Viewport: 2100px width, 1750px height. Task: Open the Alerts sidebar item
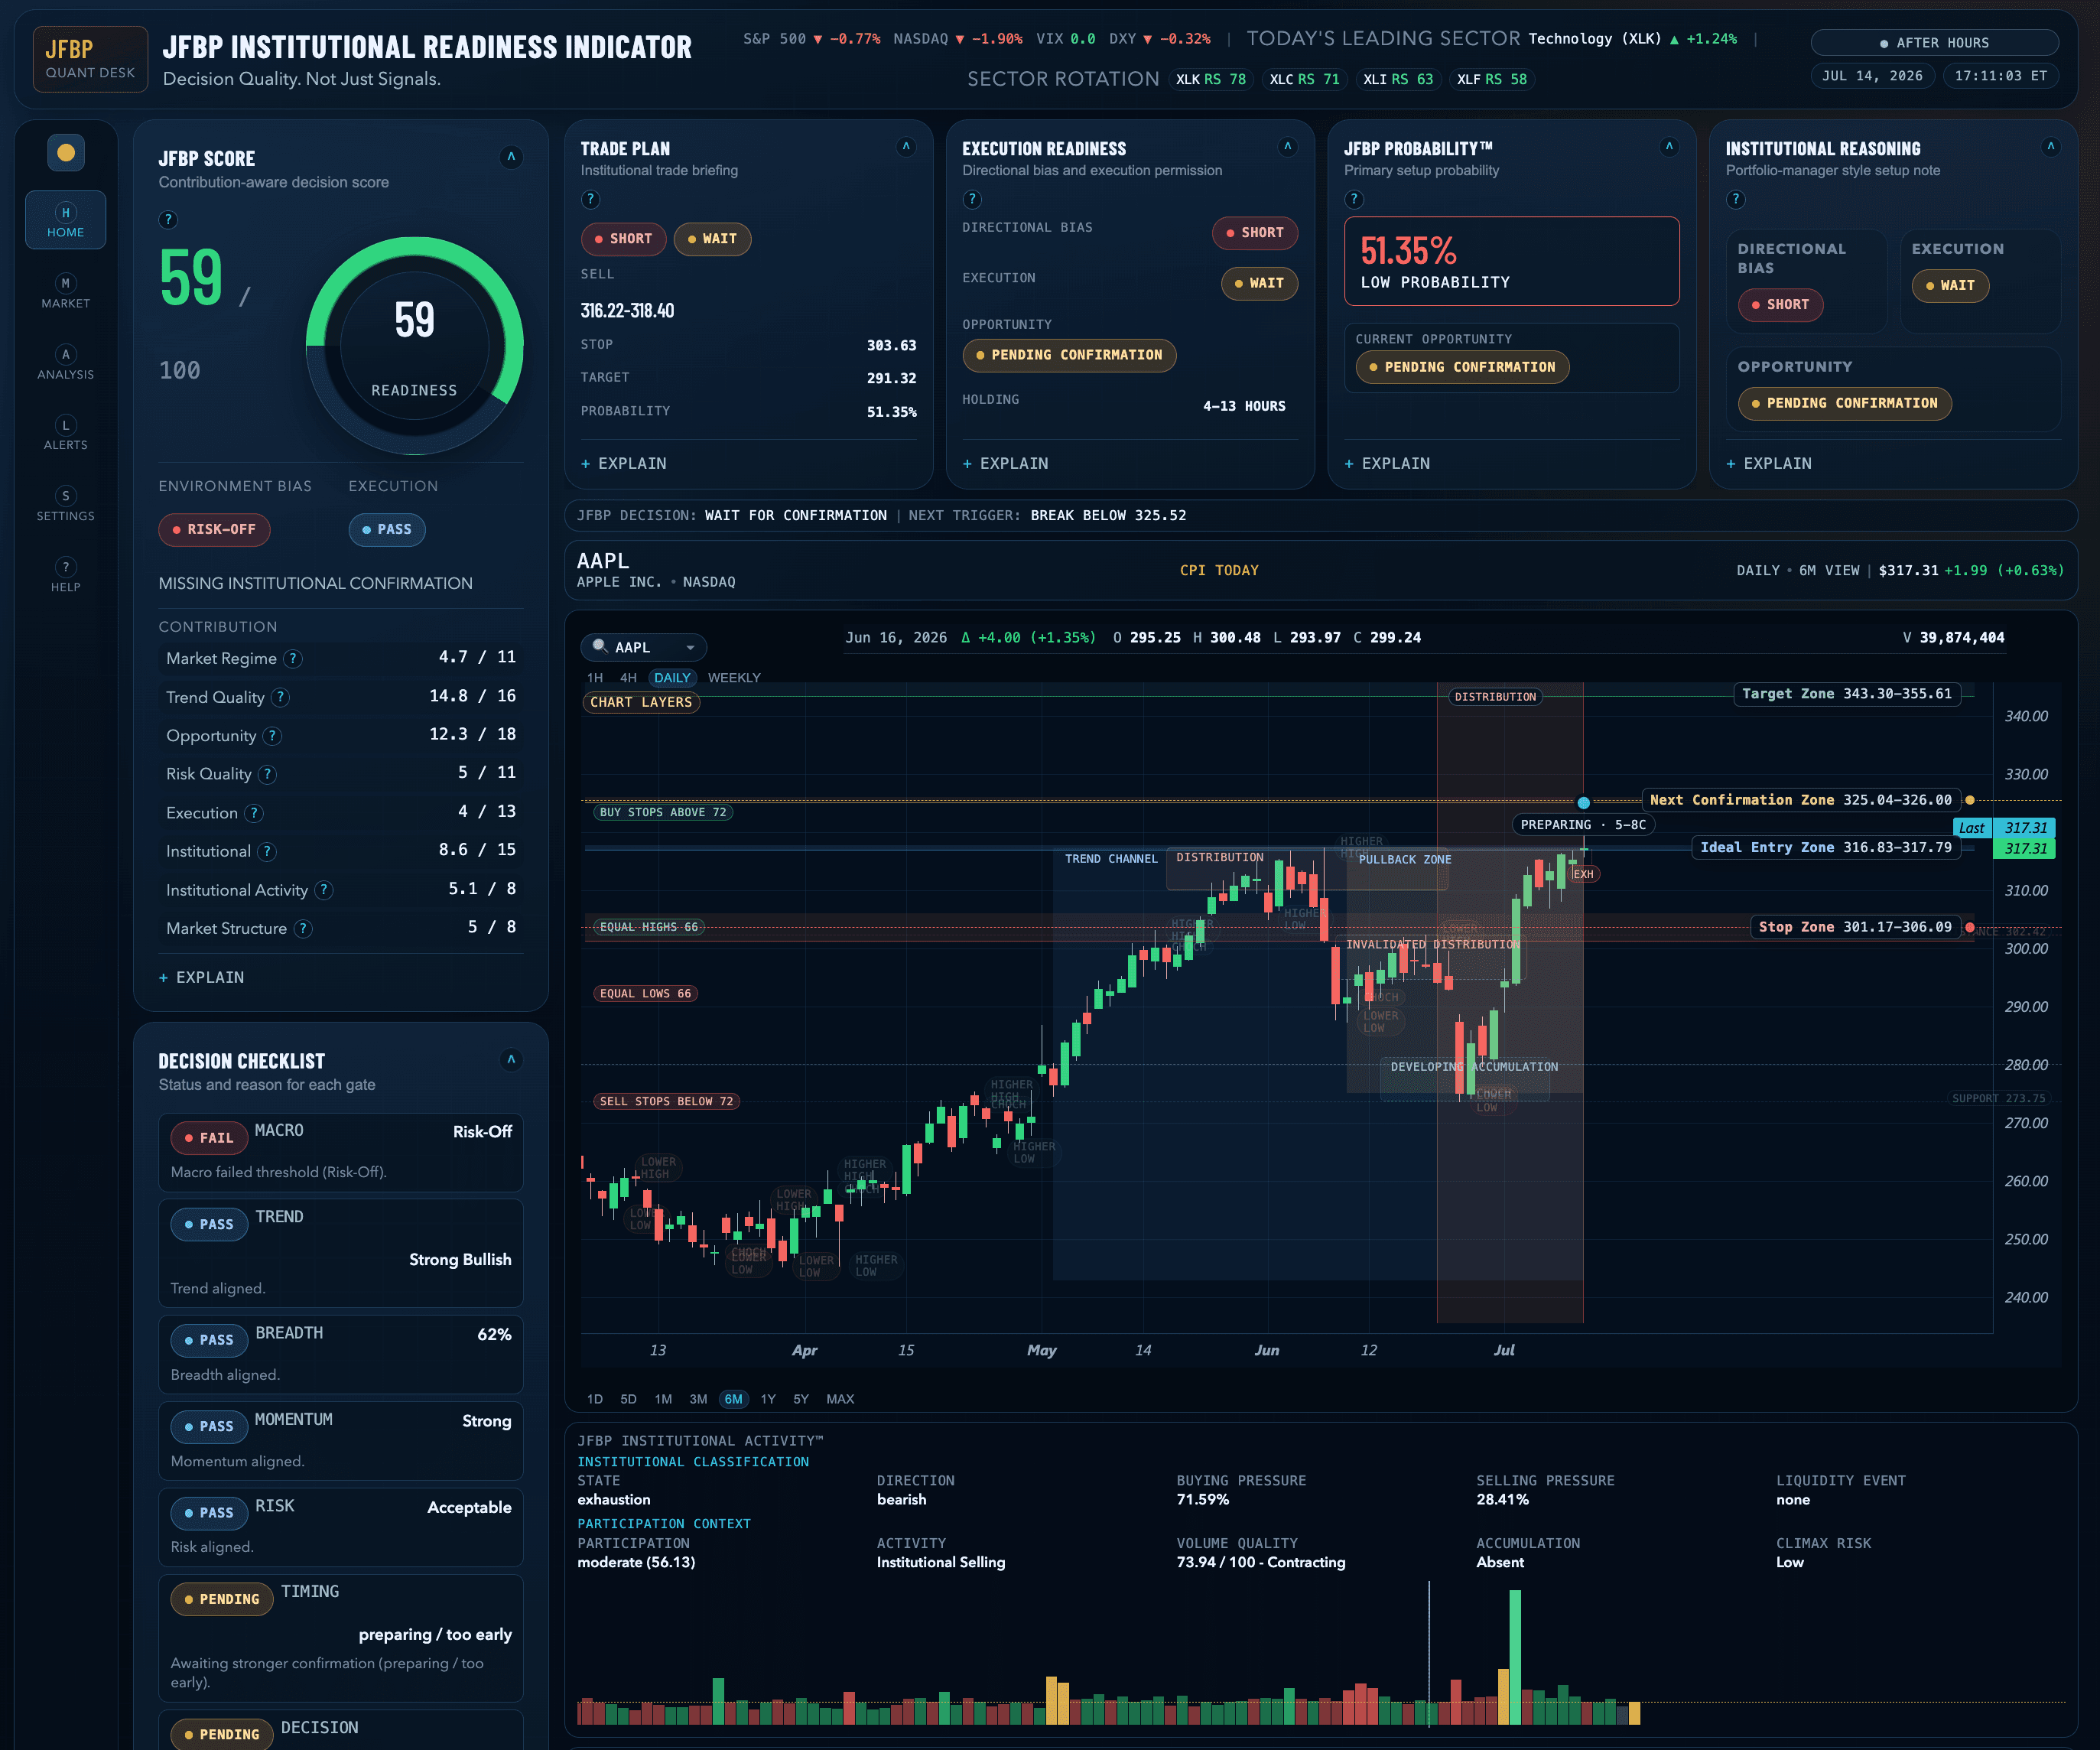(x=65, y=433)
